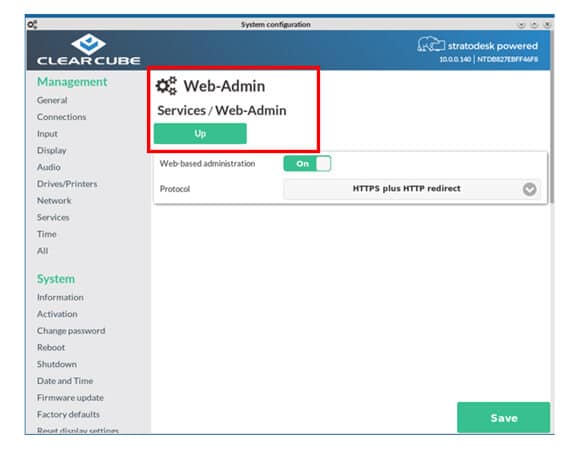585x460 pixels.
Task: Toggle the Web-based administration switch off
Action: [x=307, y=164]
